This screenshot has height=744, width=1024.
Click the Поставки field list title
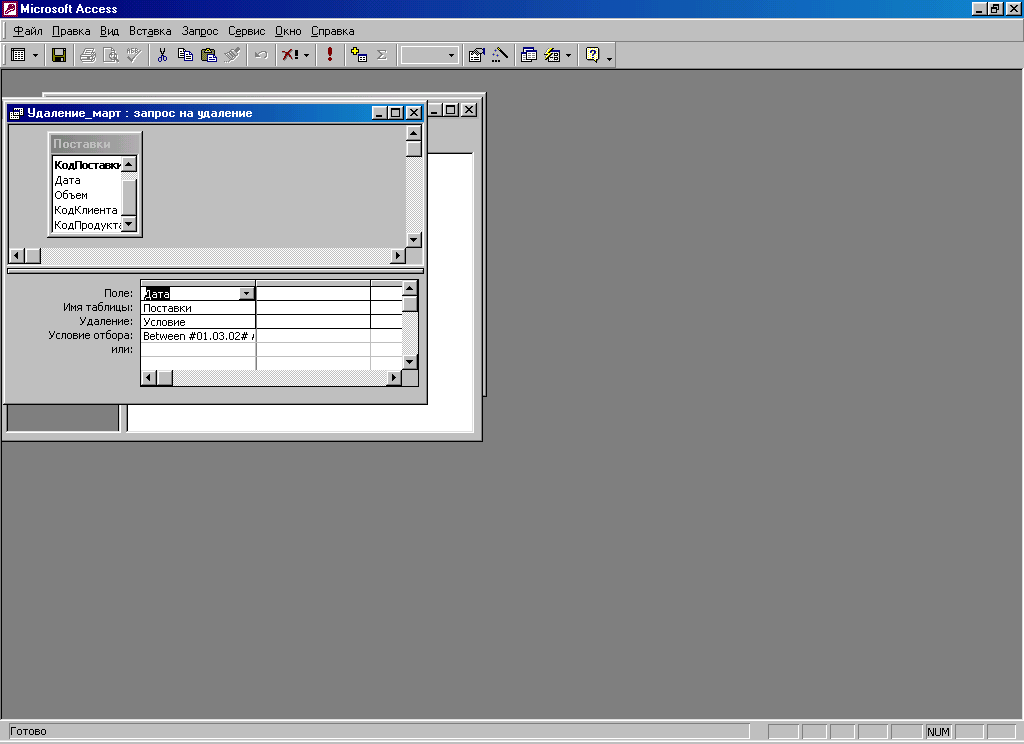pyautogui.click(x=95, y=144)
